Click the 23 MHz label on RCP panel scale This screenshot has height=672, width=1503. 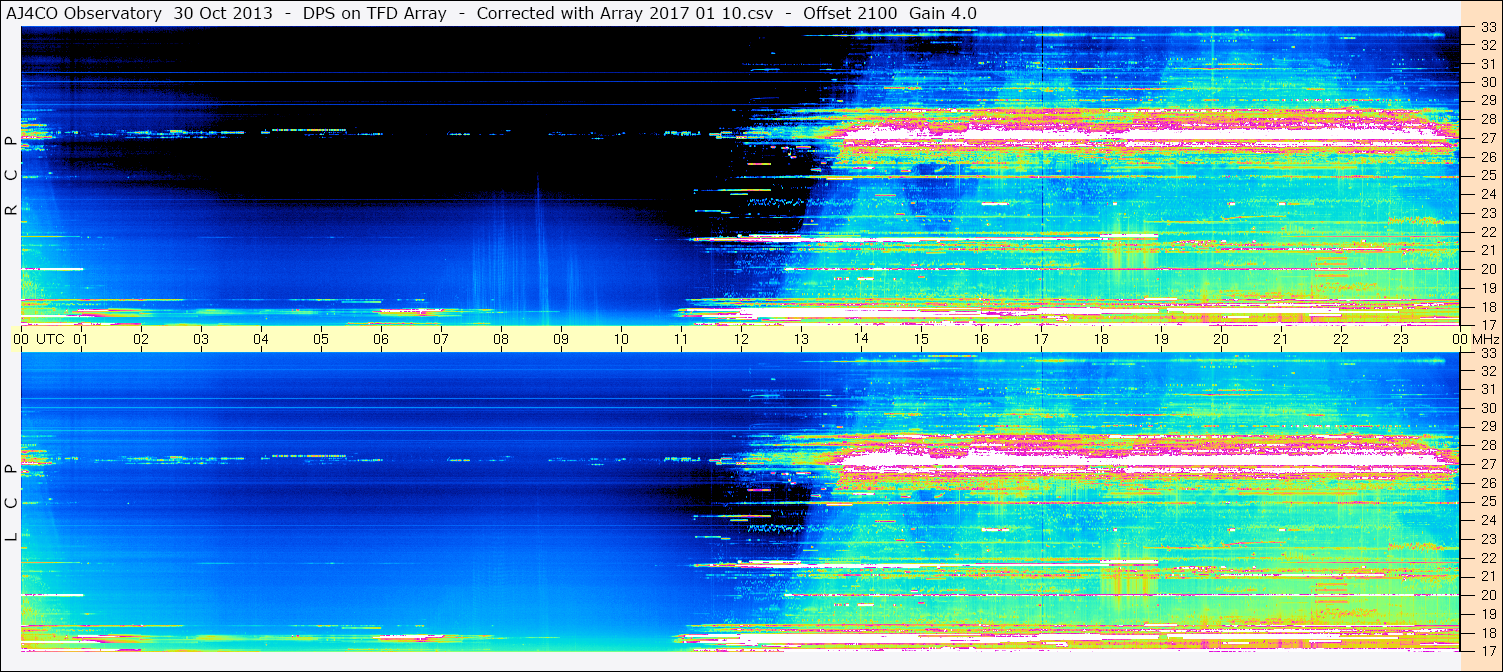1487,213
